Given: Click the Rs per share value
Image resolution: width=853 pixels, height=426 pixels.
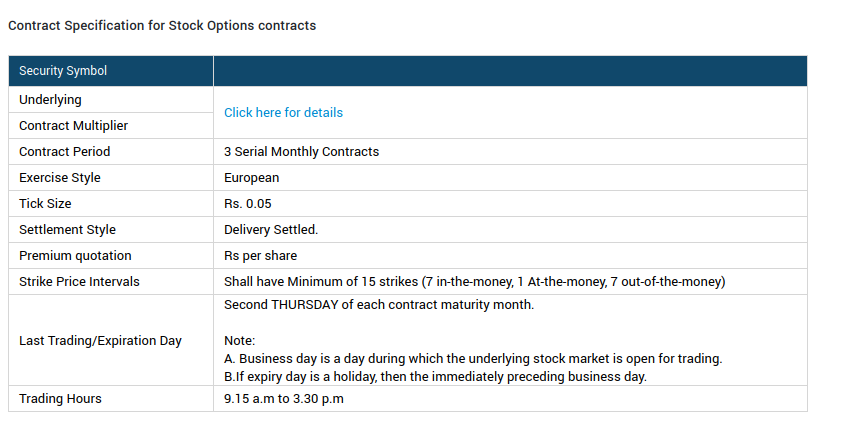Looking at the screenshot, I should click(x=261, y=256).
